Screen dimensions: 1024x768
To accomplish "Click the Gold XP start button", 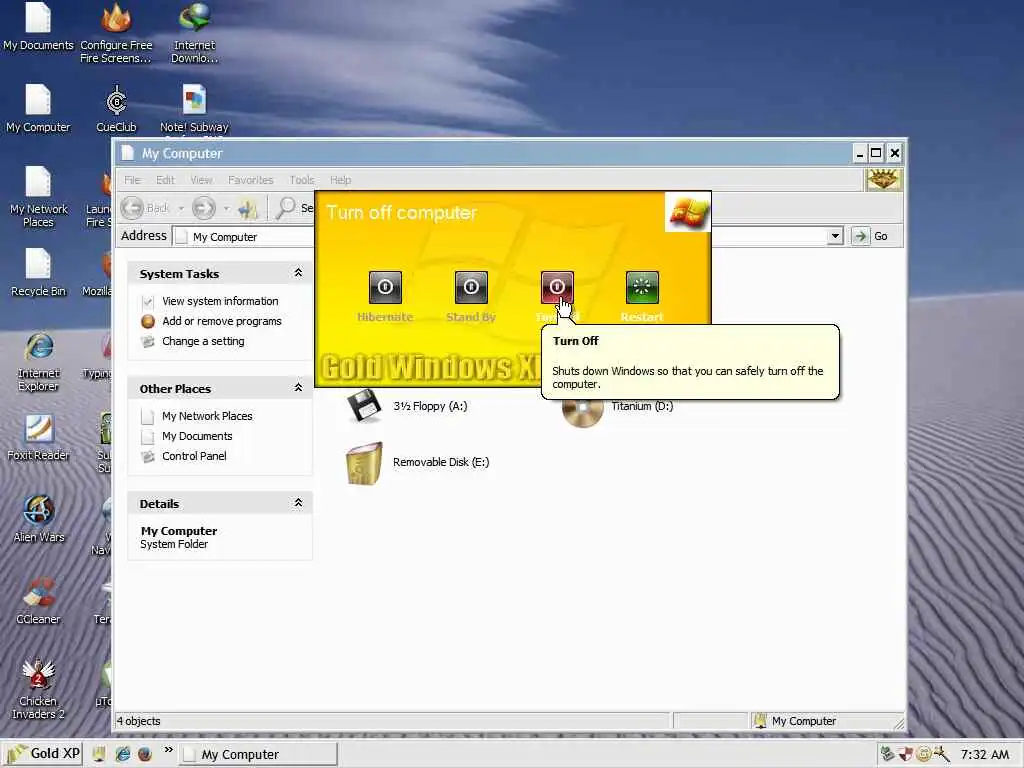I will click(x=43, y=754).
